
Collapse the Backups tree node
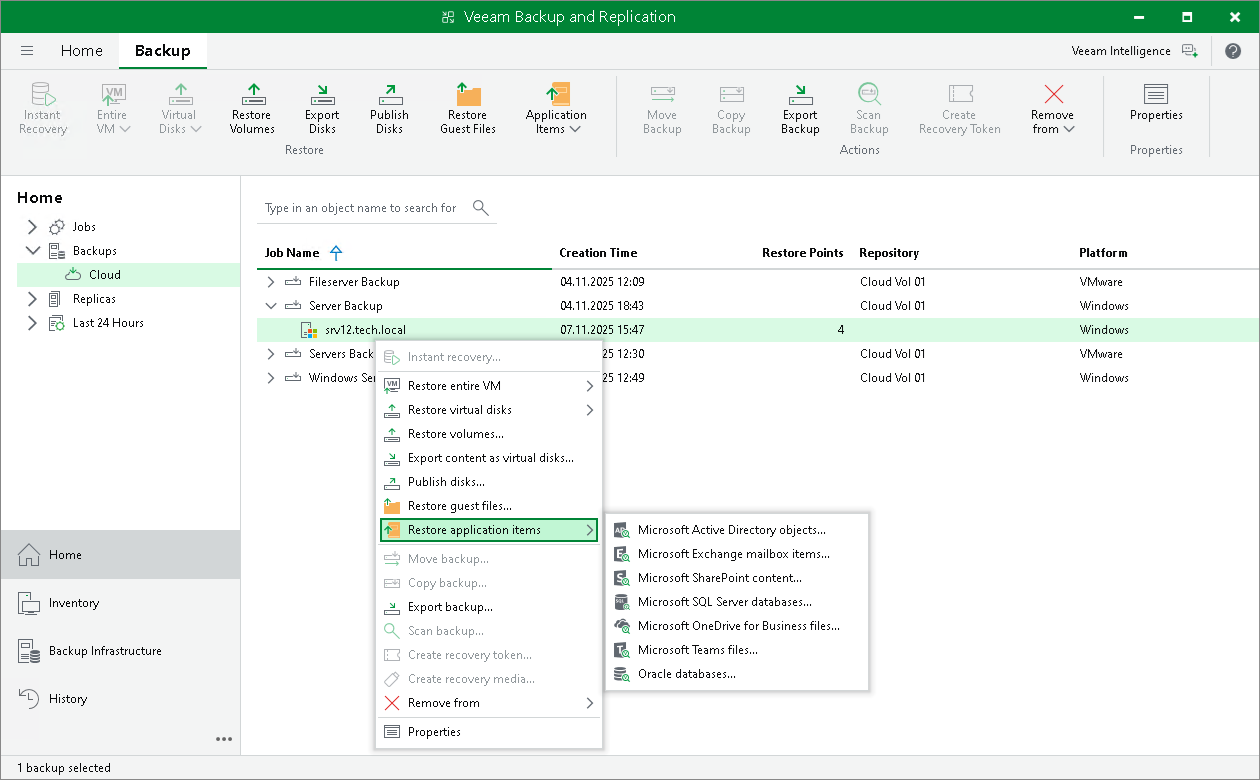pos(32,251)
